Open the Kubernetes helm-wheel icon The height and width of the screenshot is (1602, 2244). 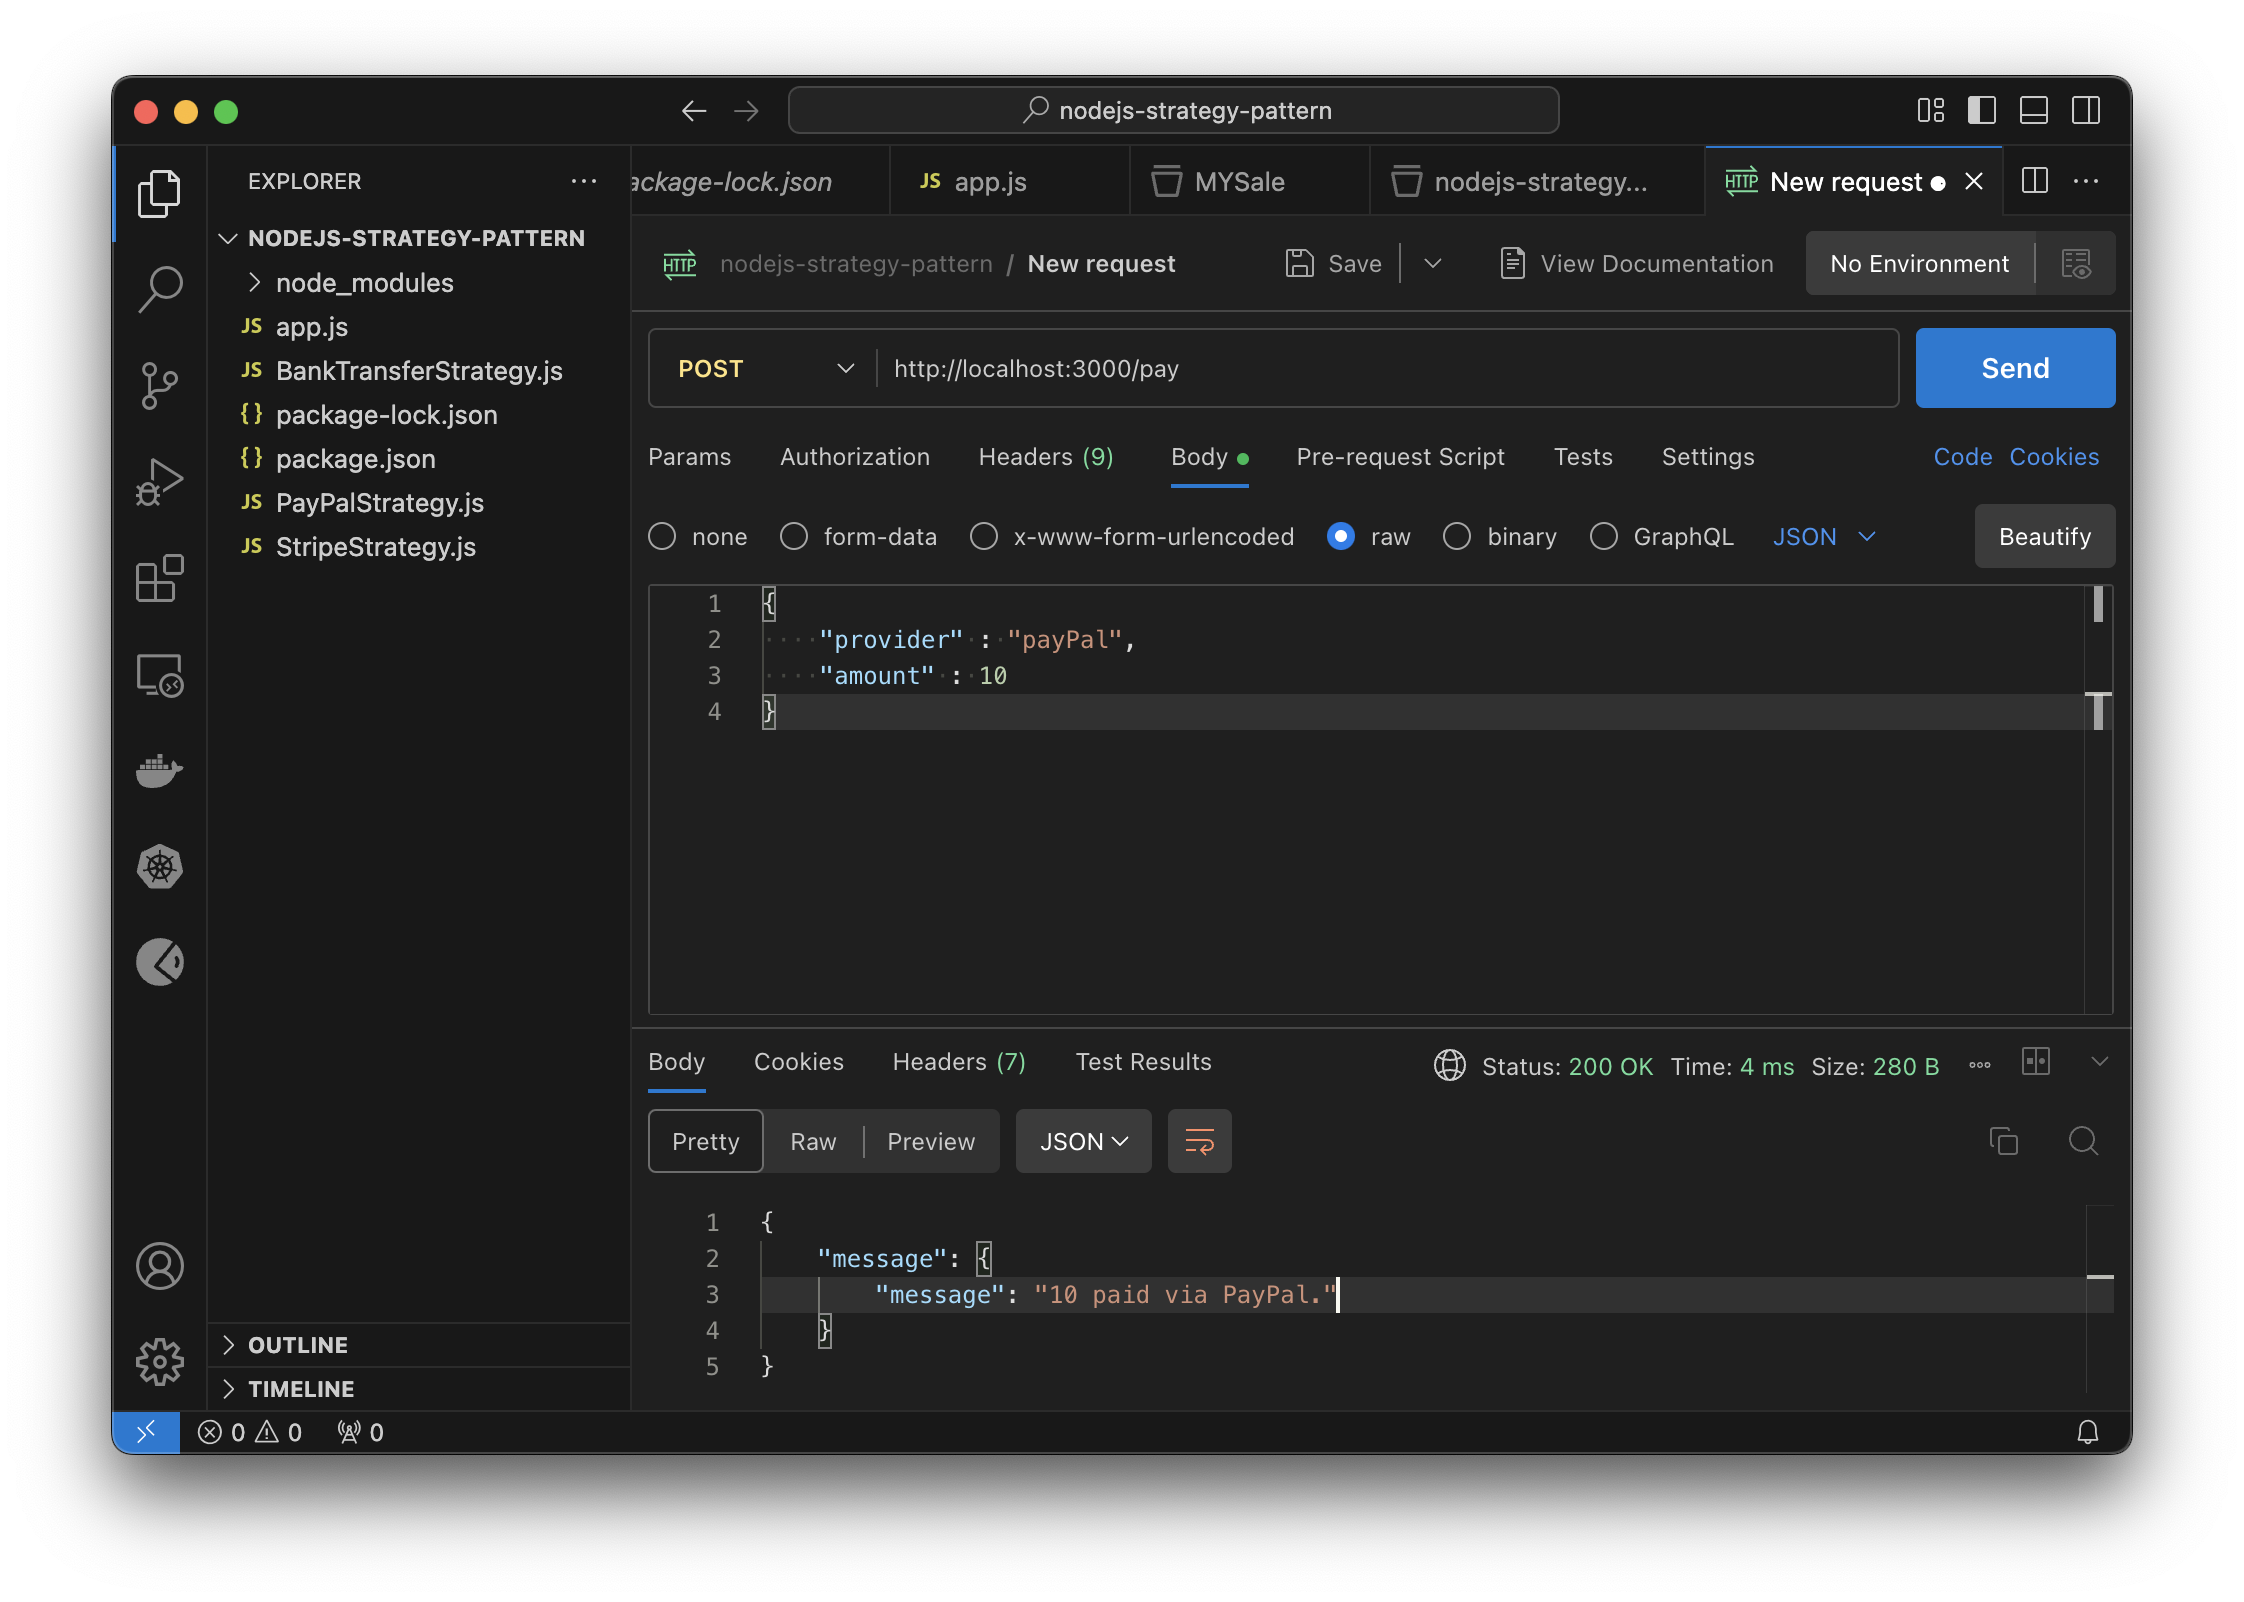click(159, 867)
